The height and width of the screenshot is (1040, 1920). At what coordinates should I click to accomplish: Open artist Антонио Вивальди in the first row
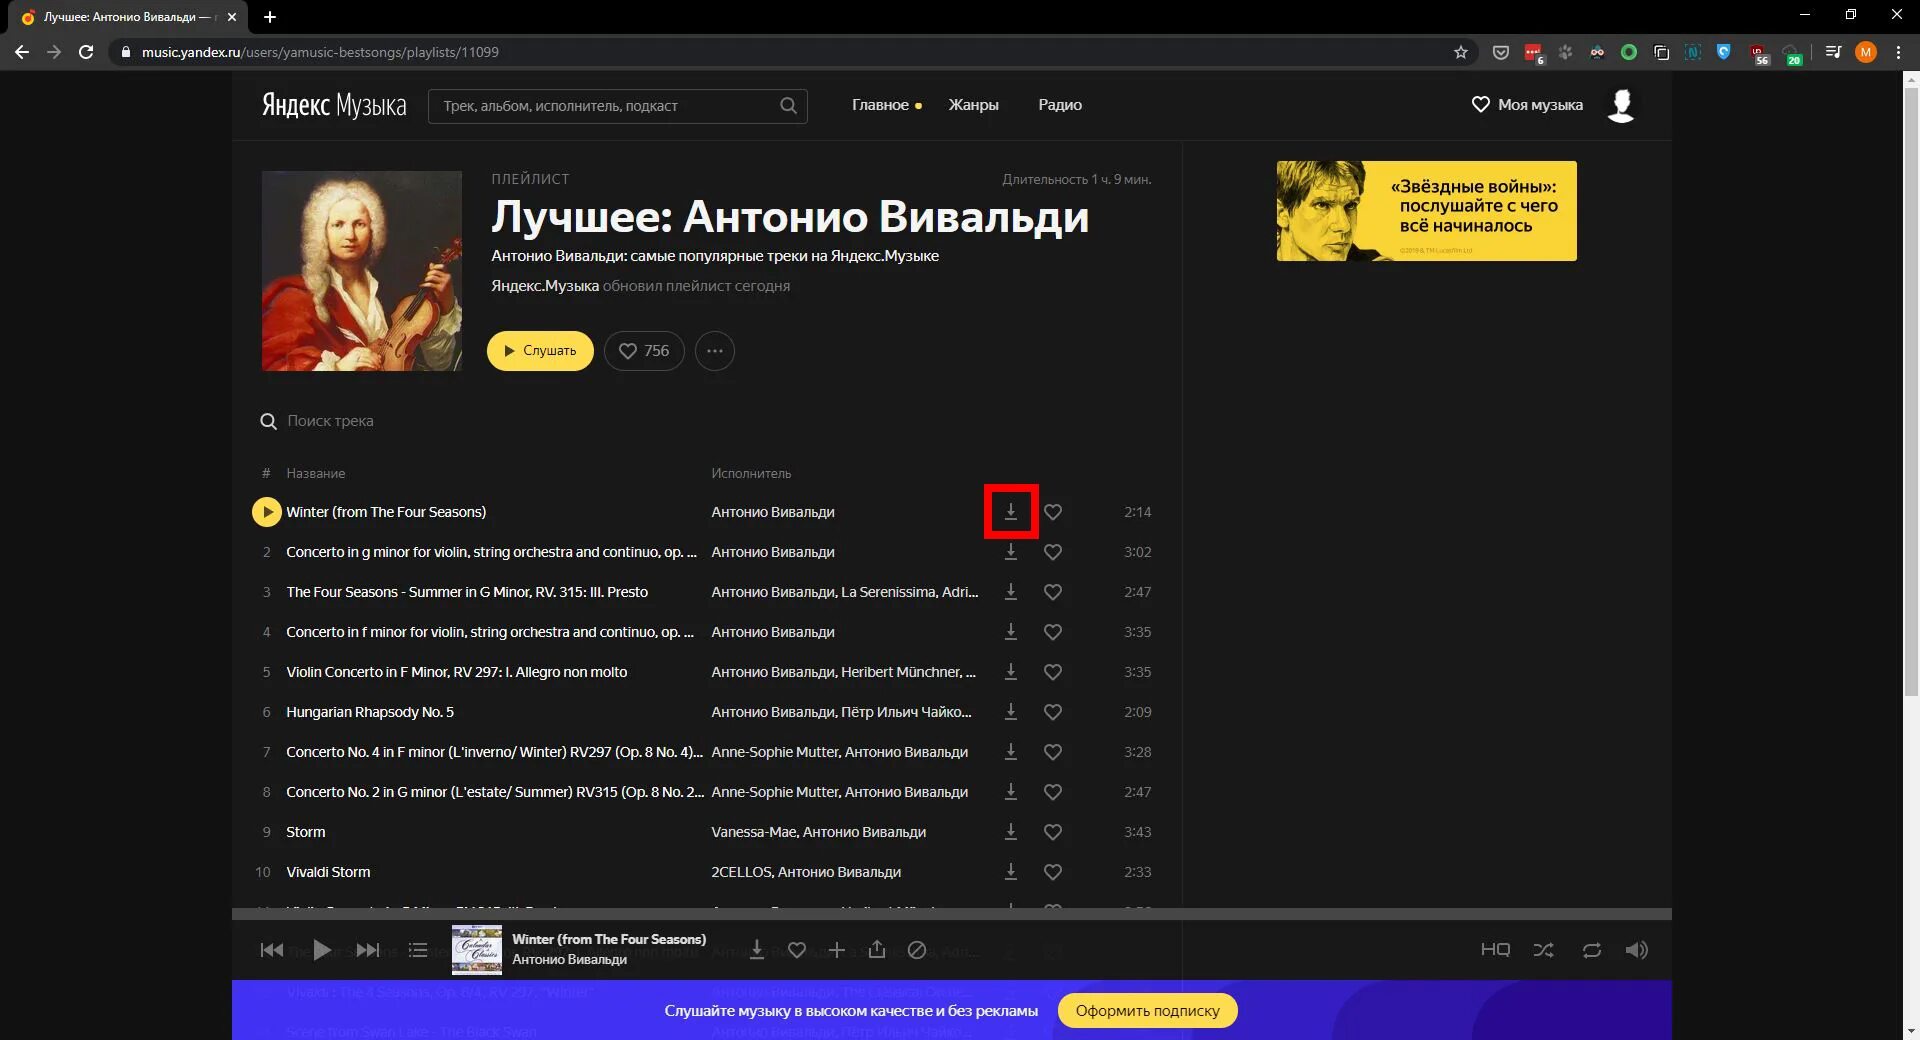[773, 512]
